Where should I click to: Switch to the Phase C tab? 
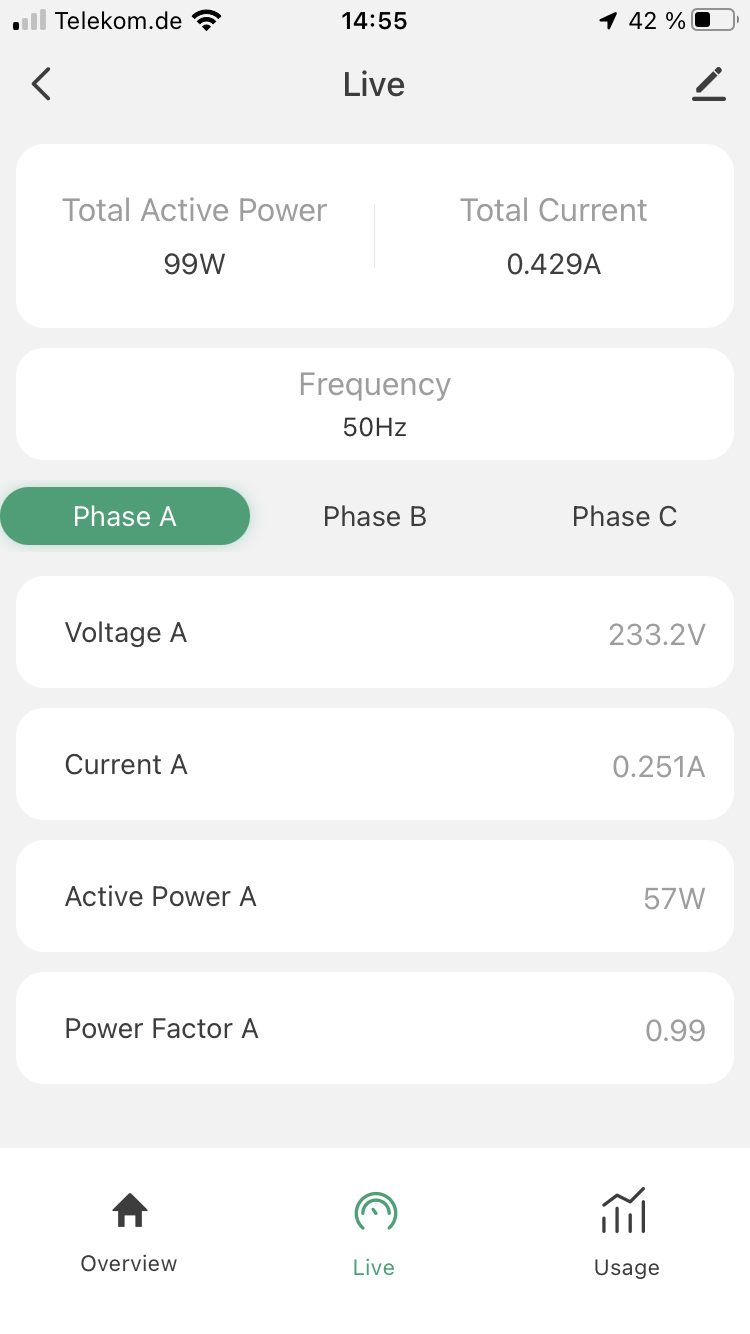pos(624,516)
